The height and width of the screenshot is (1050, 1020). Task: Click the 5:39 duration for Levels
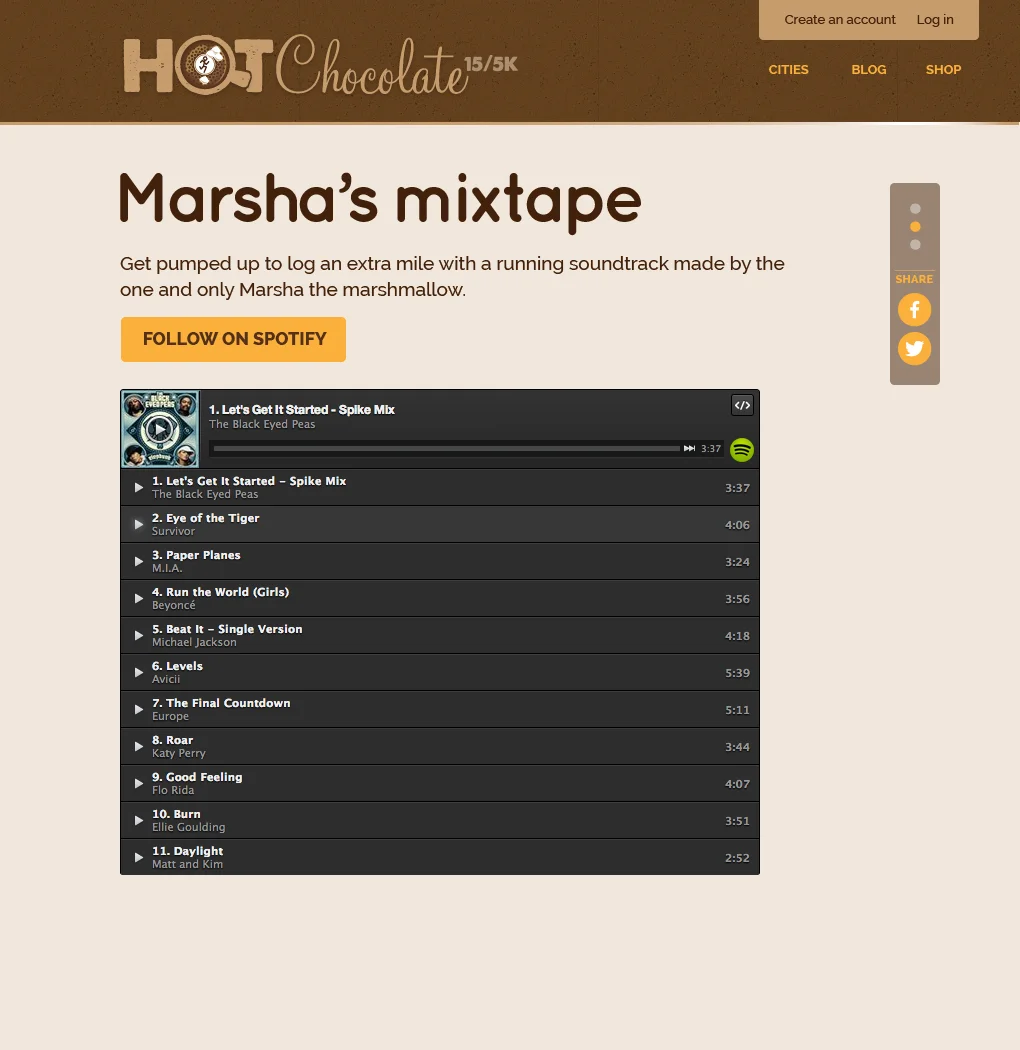click(x=737, y=673)
